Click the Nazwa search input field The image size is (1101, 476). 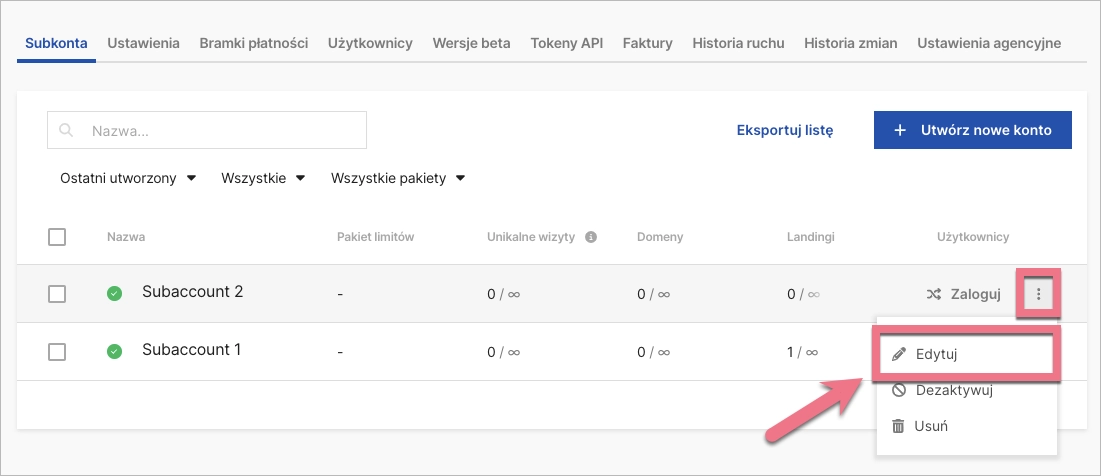220,130
